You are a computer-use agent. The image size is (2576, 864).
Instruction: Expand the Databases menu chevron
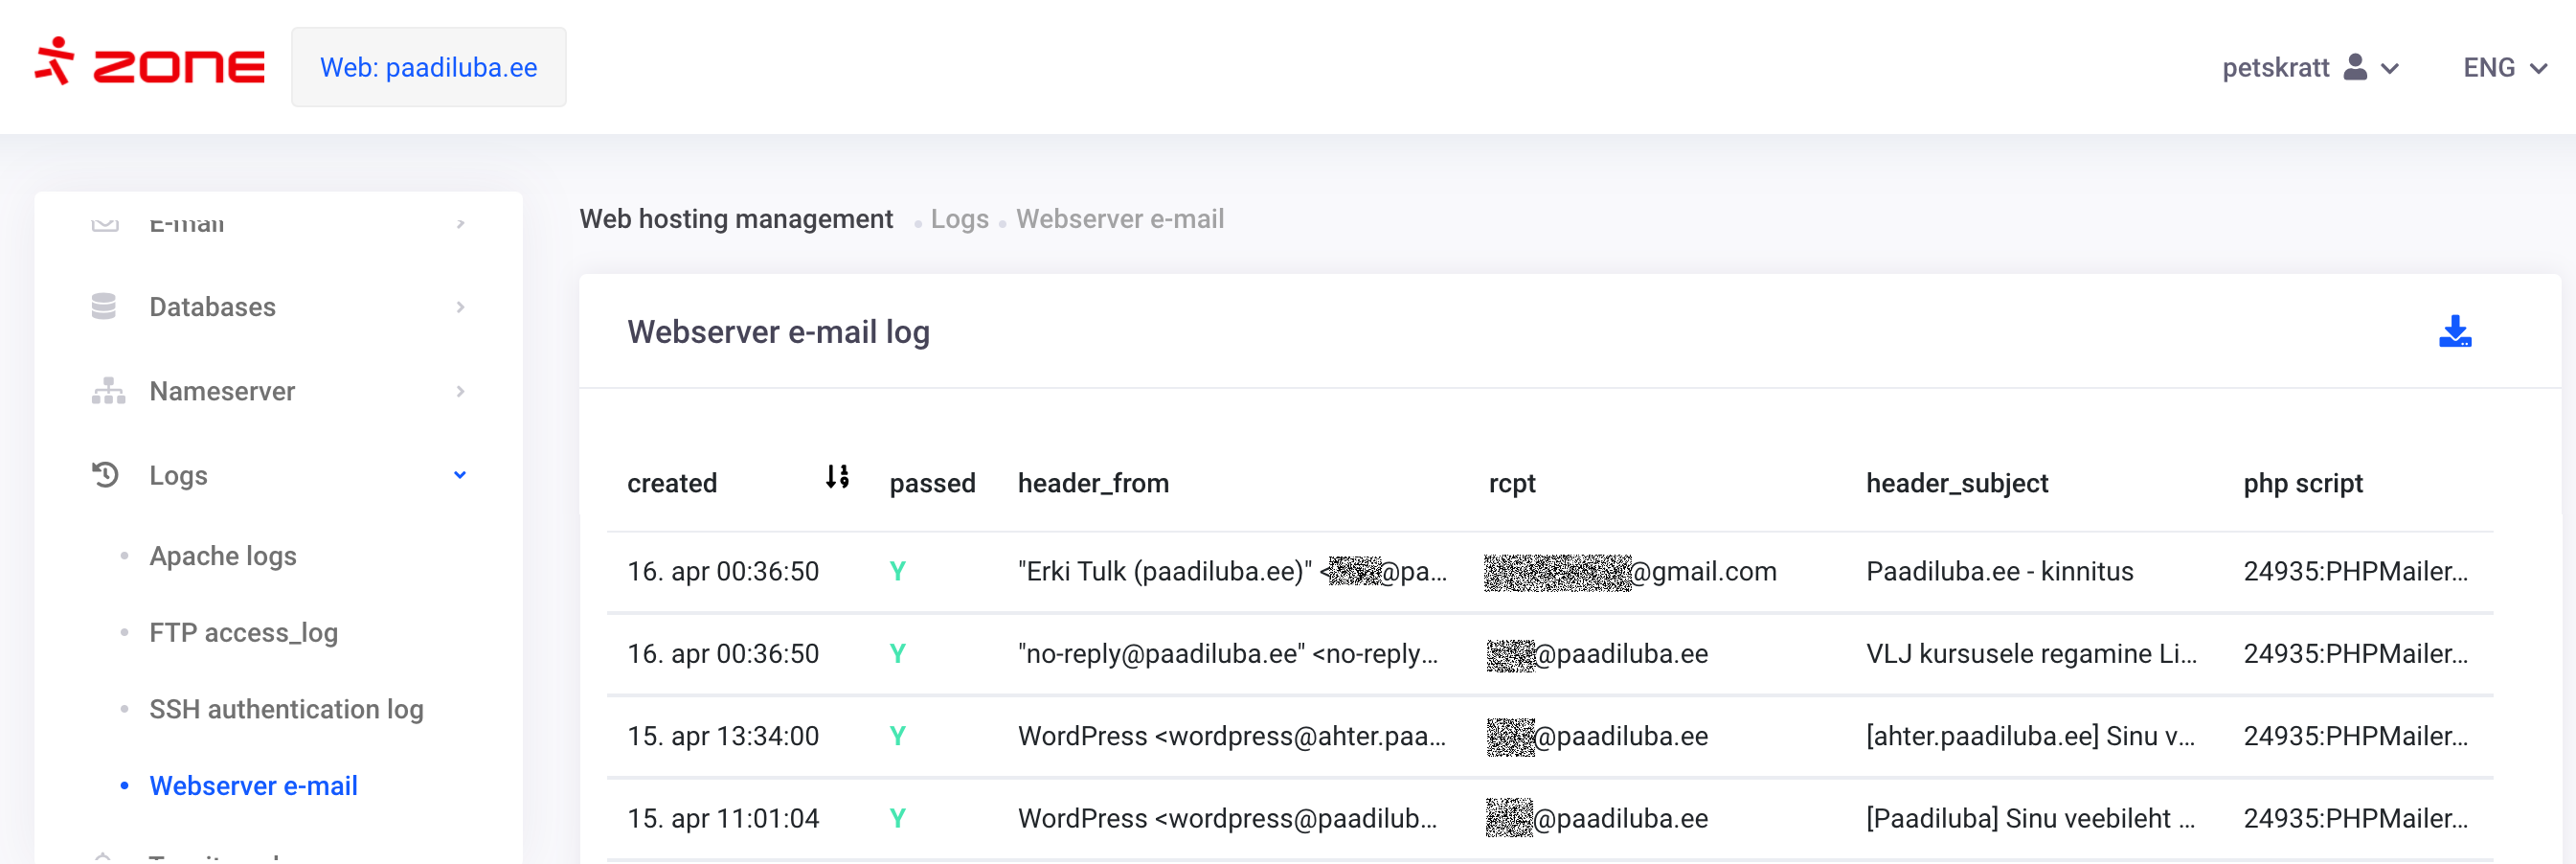460,307
